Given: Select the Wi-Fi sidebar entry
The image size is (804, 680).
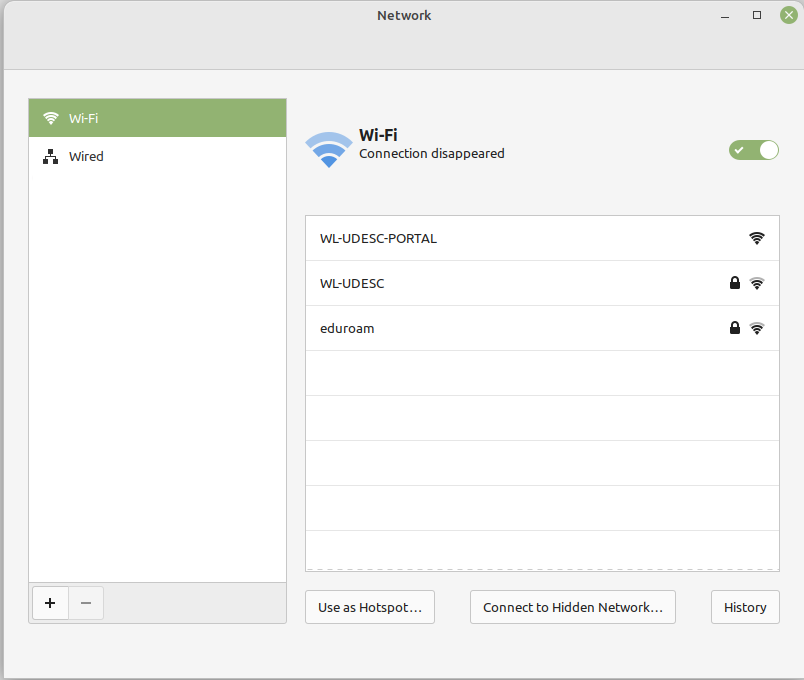Looking at the screenshot, I should 157,118.
